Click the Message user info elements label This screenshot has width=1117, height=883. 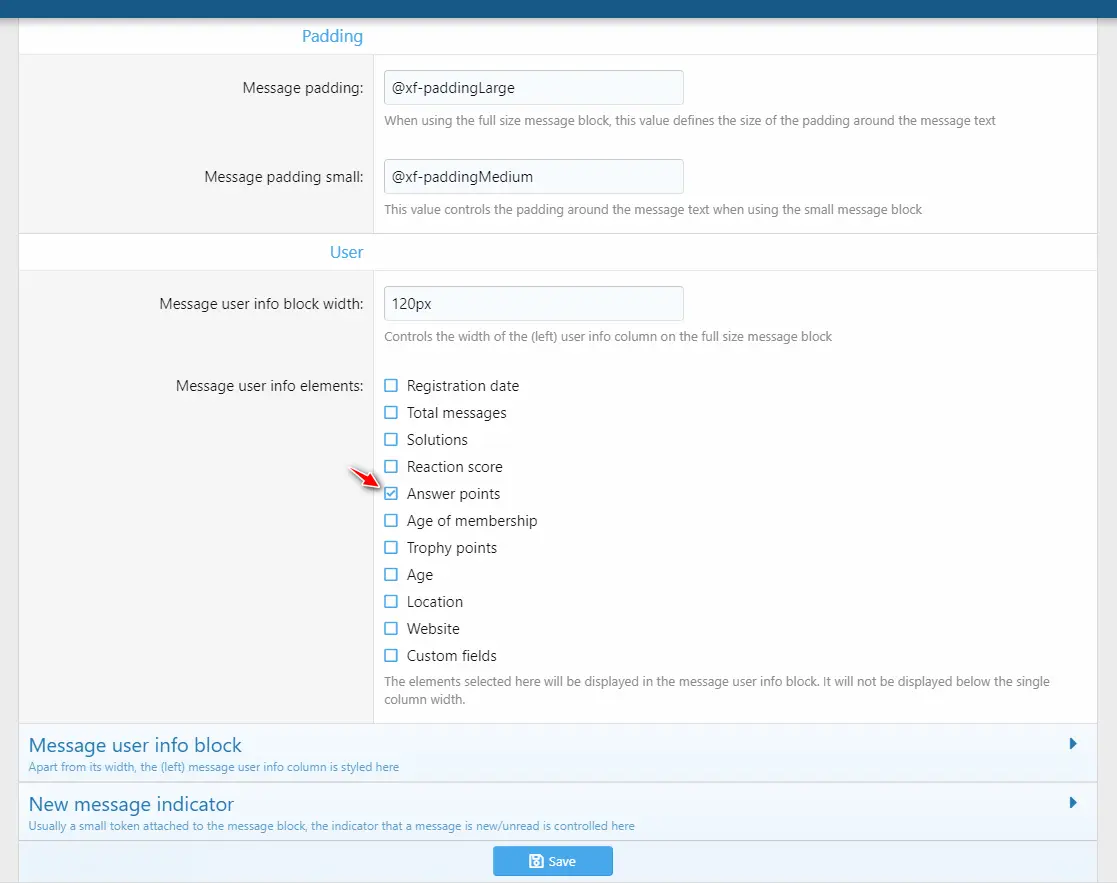point(269,386)
